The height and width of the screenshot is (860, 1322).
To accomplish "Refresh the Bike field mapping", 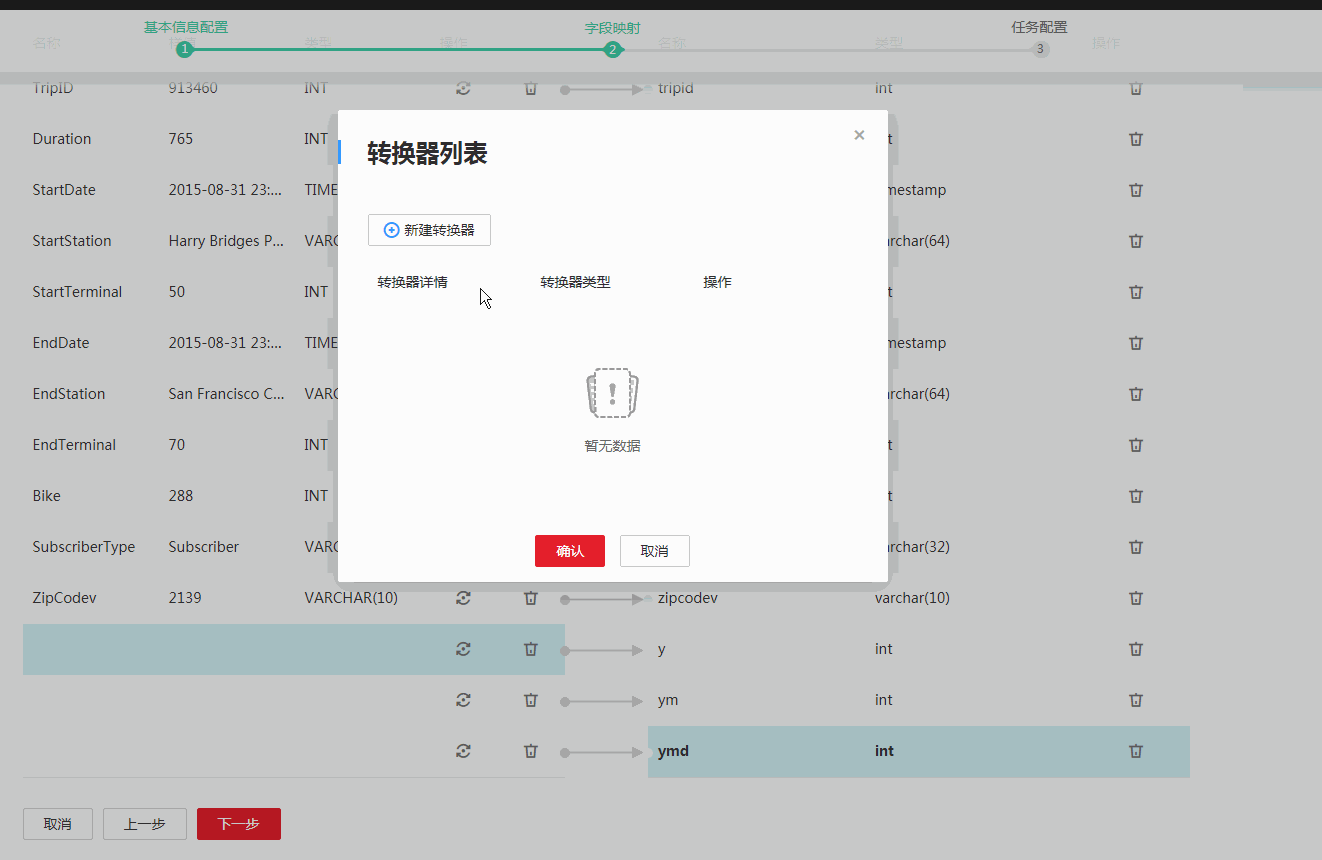I will 463,495.
